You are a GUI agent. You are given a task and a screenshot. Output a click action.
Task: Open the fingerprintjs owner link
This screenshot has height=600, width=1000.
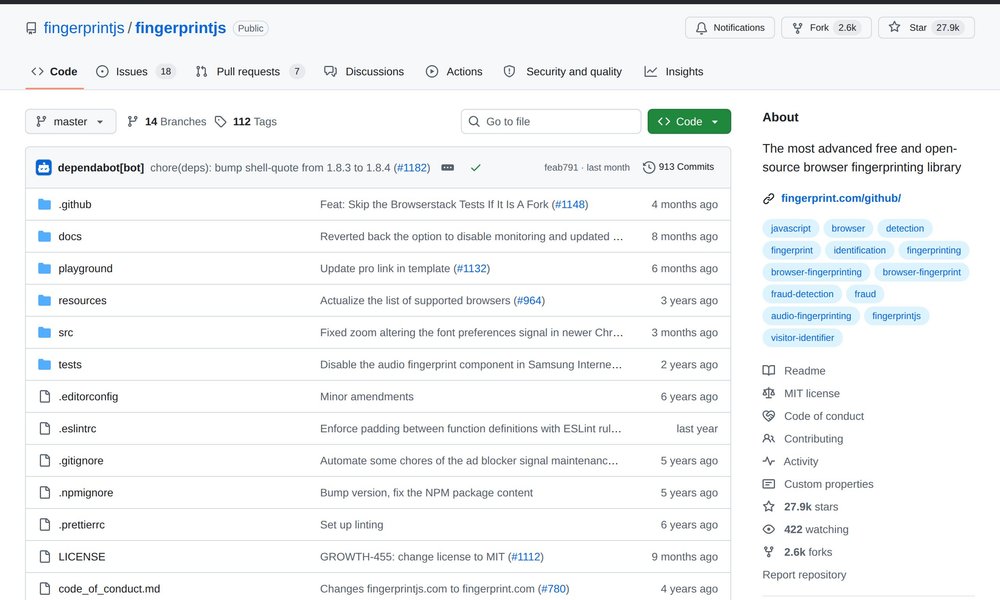tap(84, 28)
